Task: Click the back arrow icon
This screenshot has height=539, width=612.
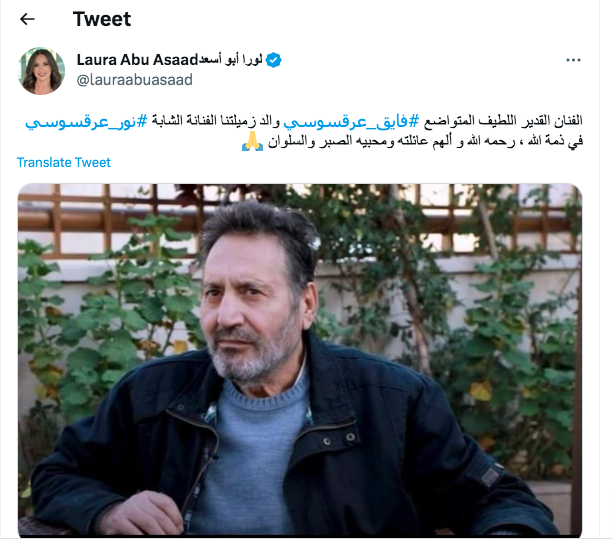Action: click(27, 19)
